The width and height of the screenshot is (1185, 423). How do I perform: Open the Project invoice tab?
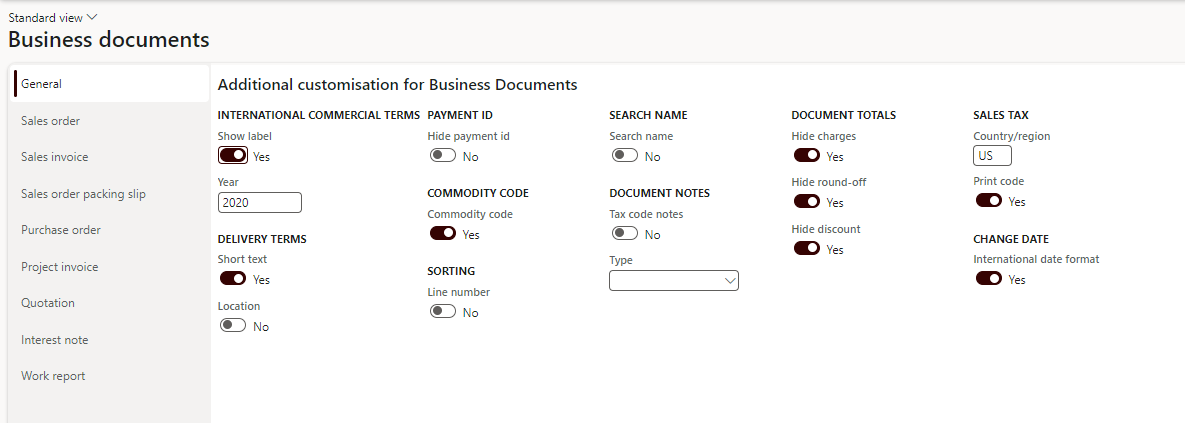[111, 267]
